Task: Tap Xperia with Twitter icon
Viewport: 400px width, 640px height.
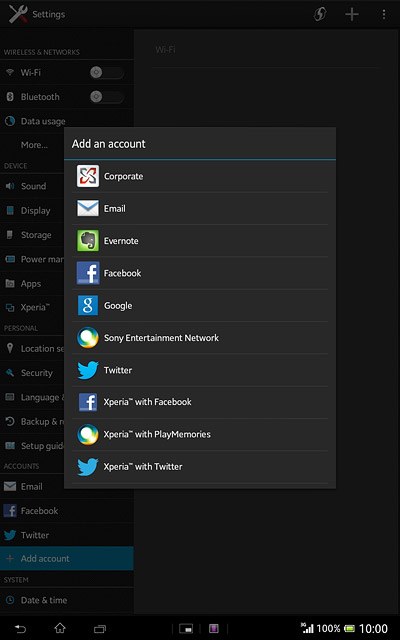Action: (88, 467)
